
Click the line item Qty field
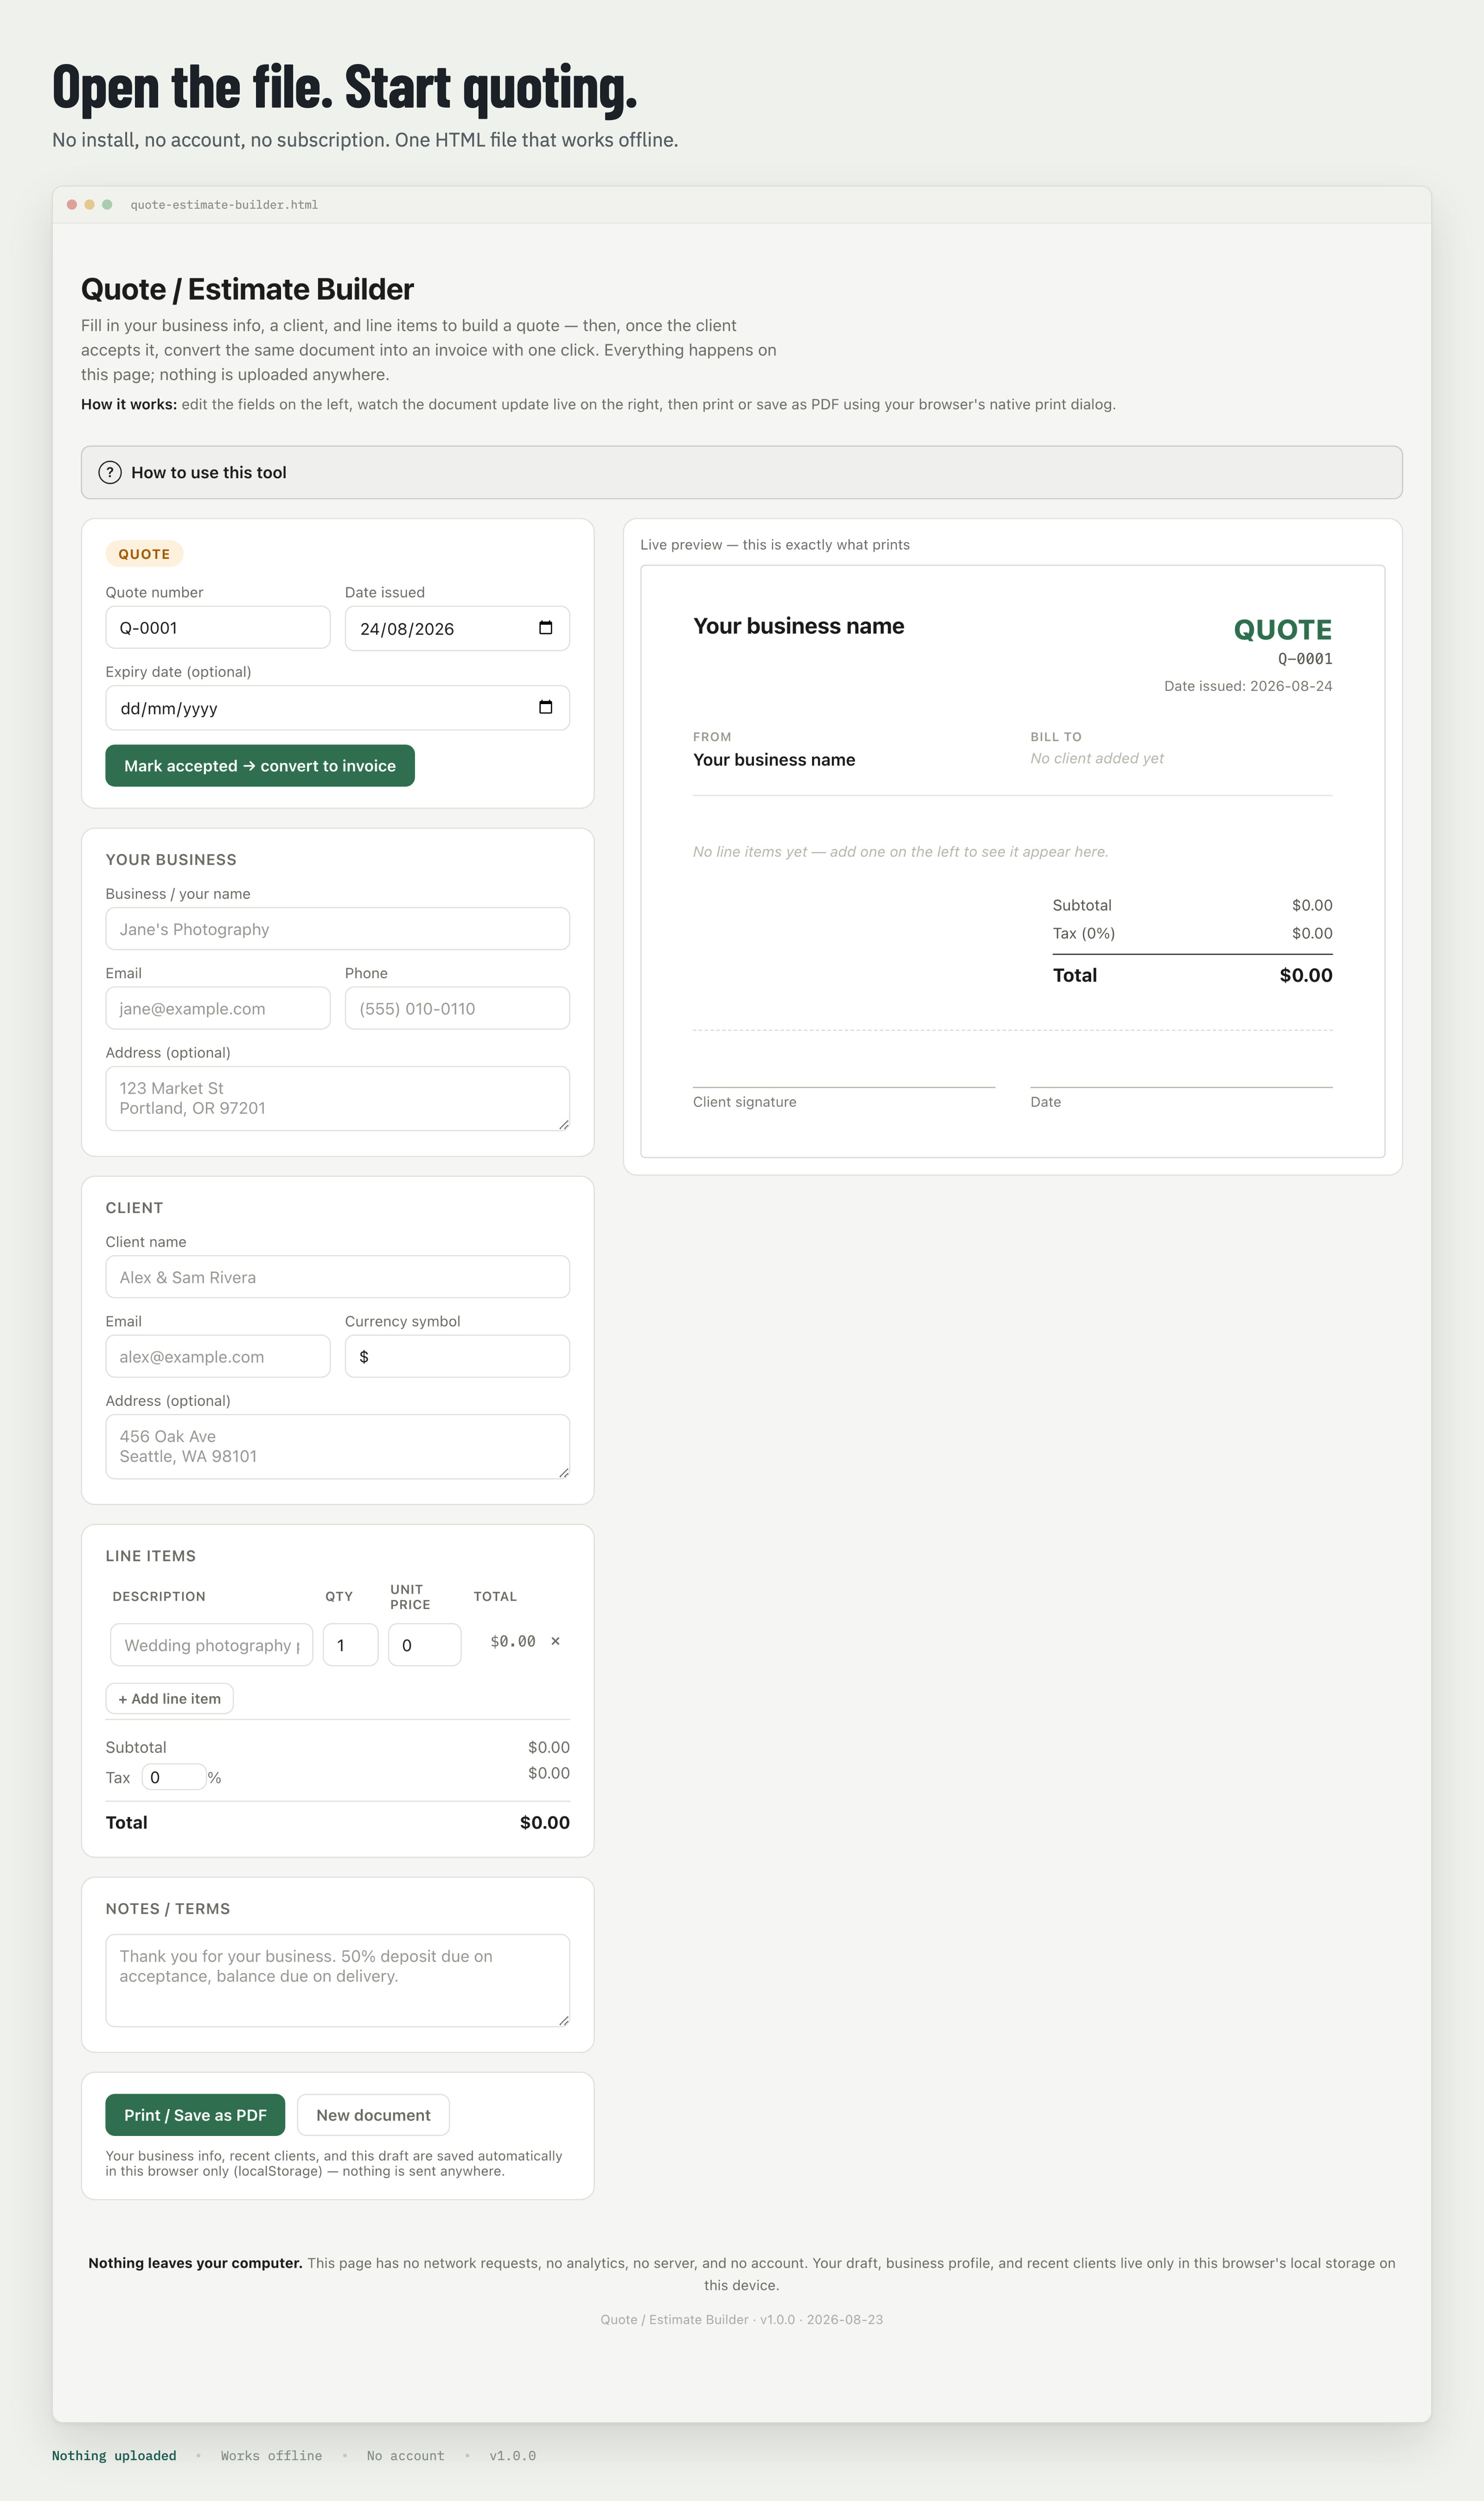tap(350, 1645)
